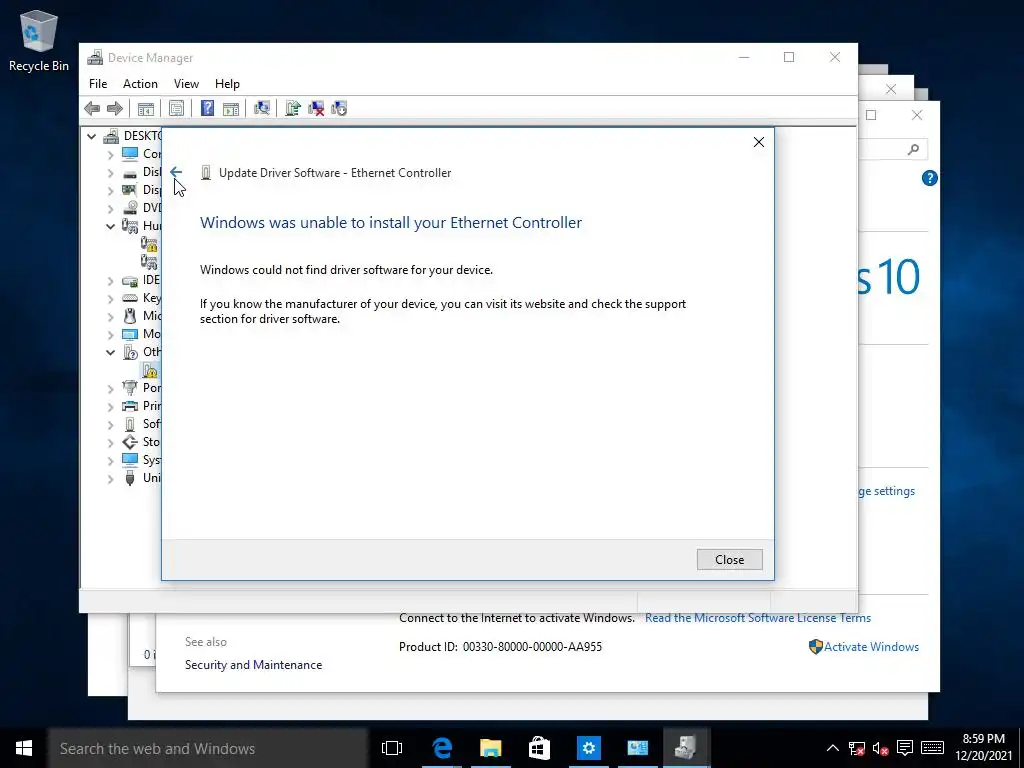Open the Help menu
Screen dimensions: 1024x768
click(227, 84)
